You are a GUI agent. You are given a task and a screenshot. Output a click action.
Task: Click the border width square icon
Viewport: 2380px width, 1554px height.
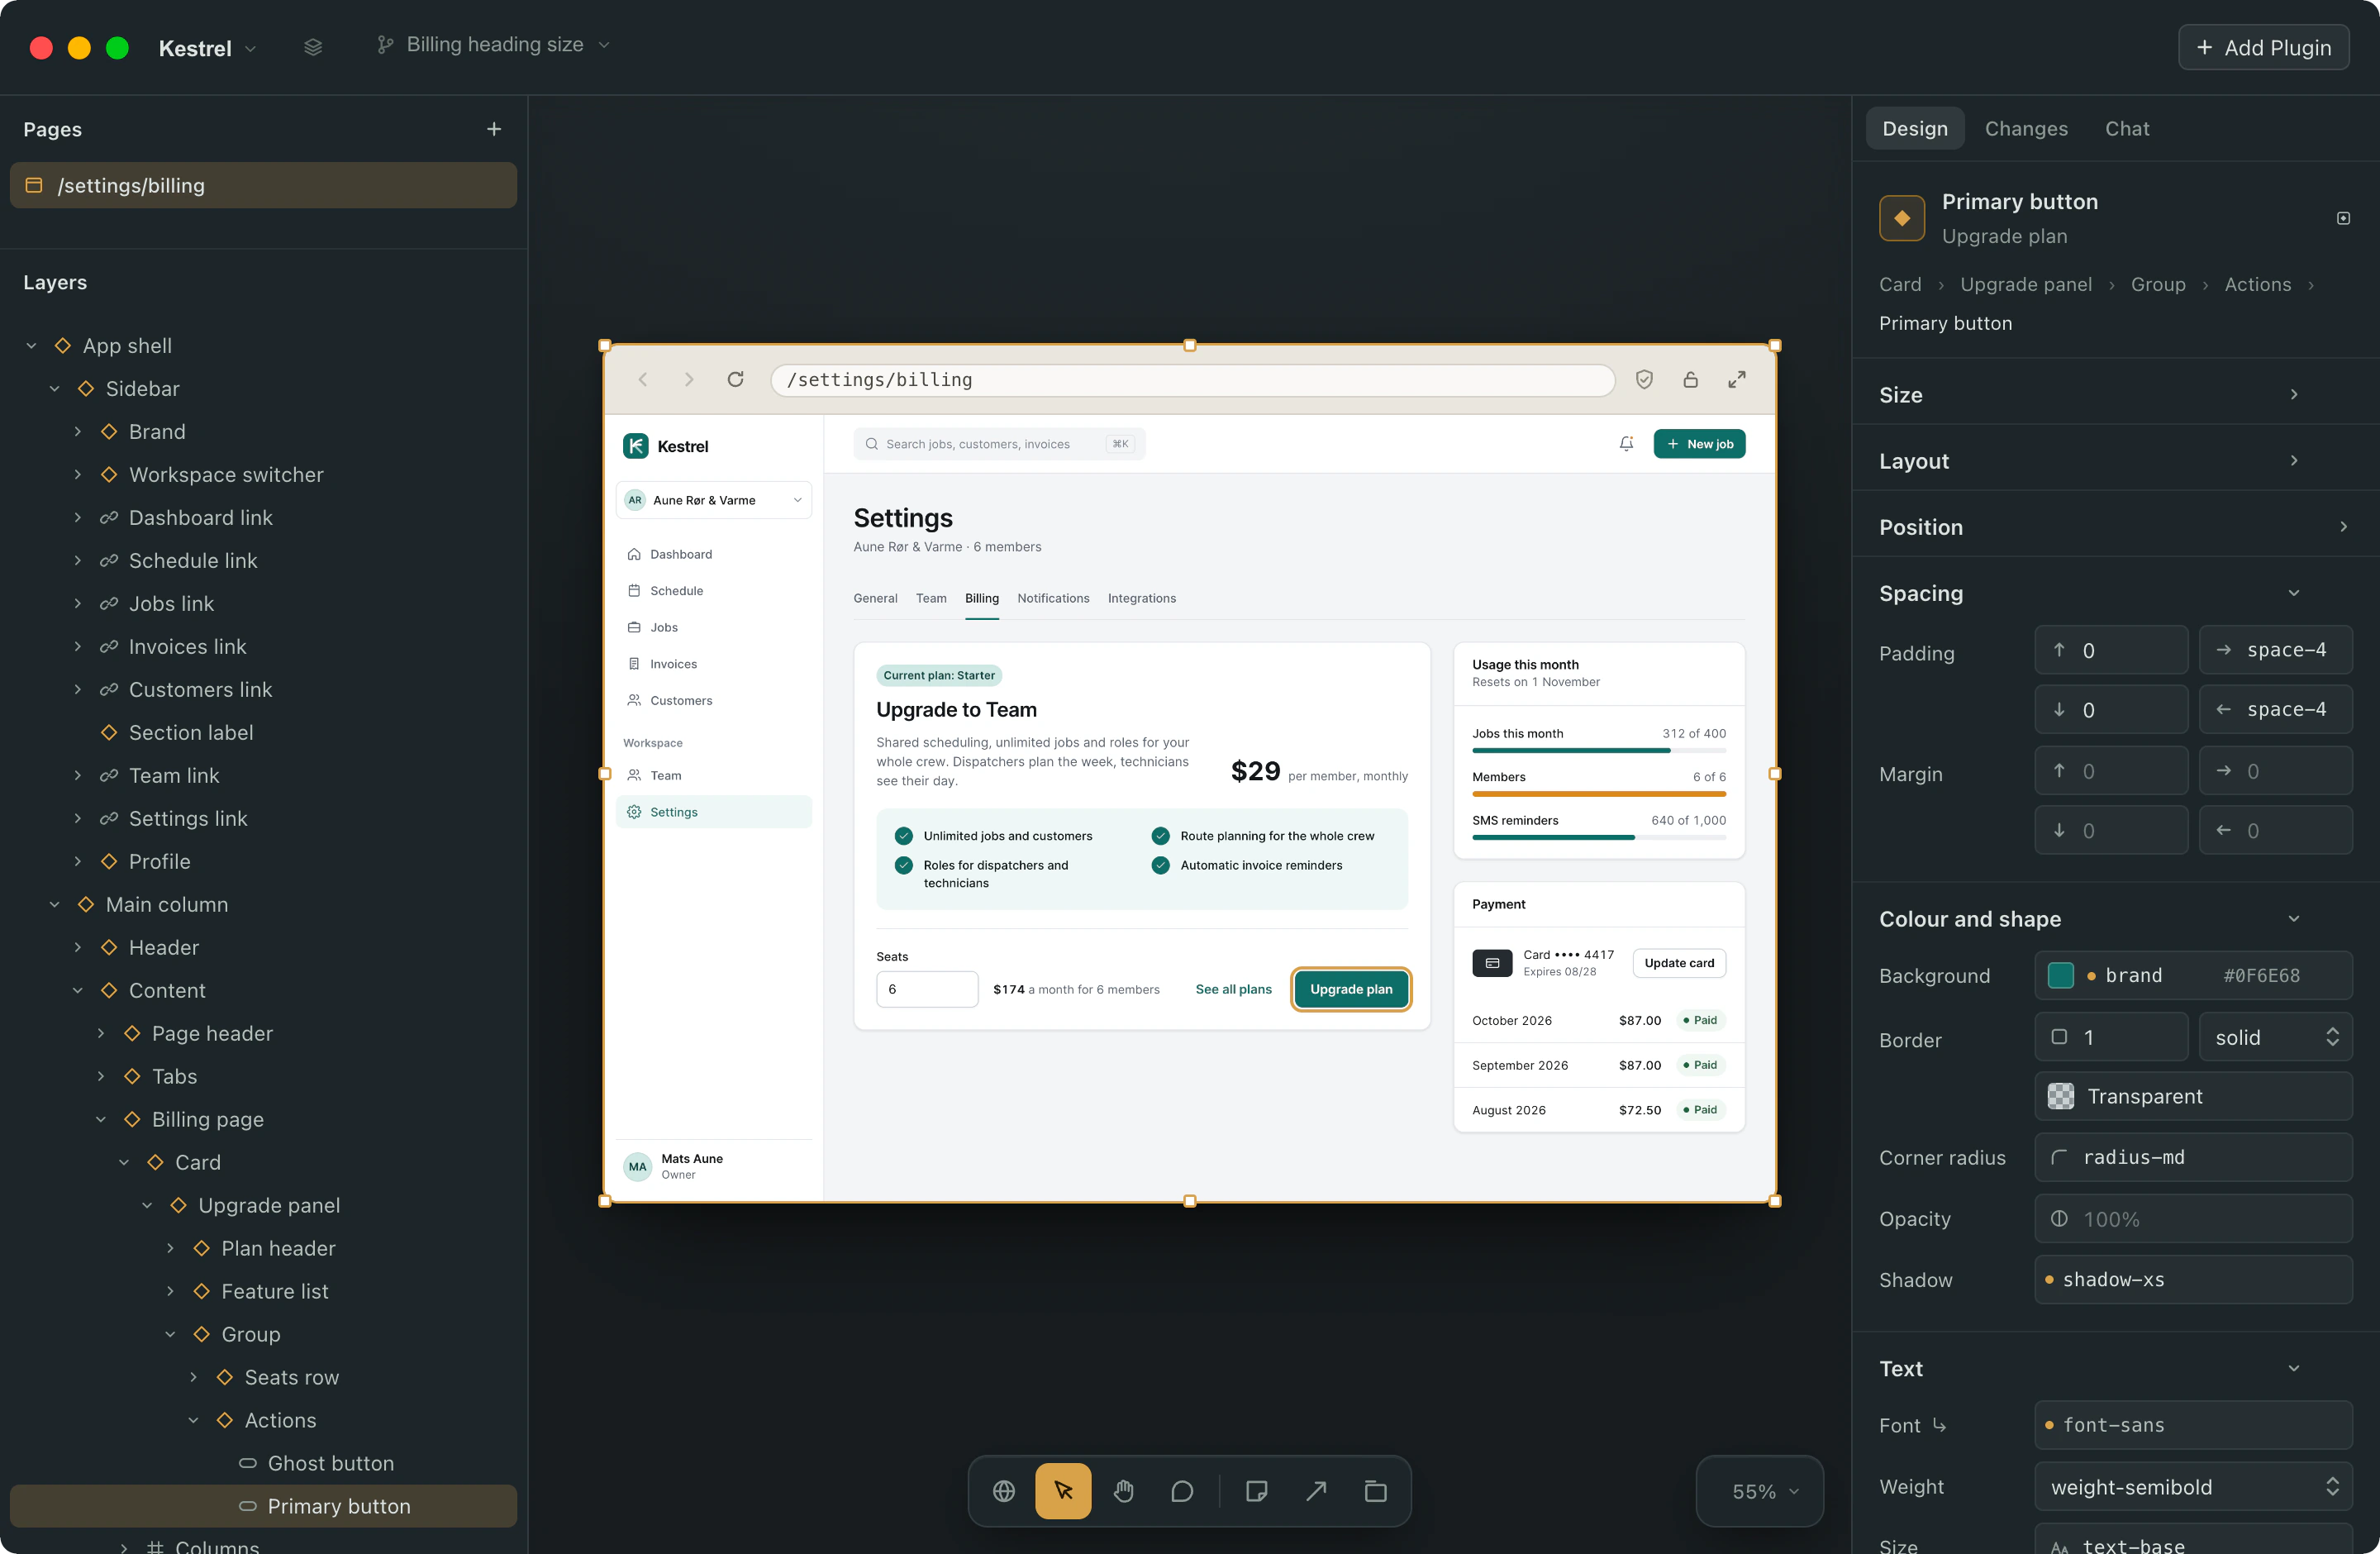pyautogui.click(x=2059, y=1037)
